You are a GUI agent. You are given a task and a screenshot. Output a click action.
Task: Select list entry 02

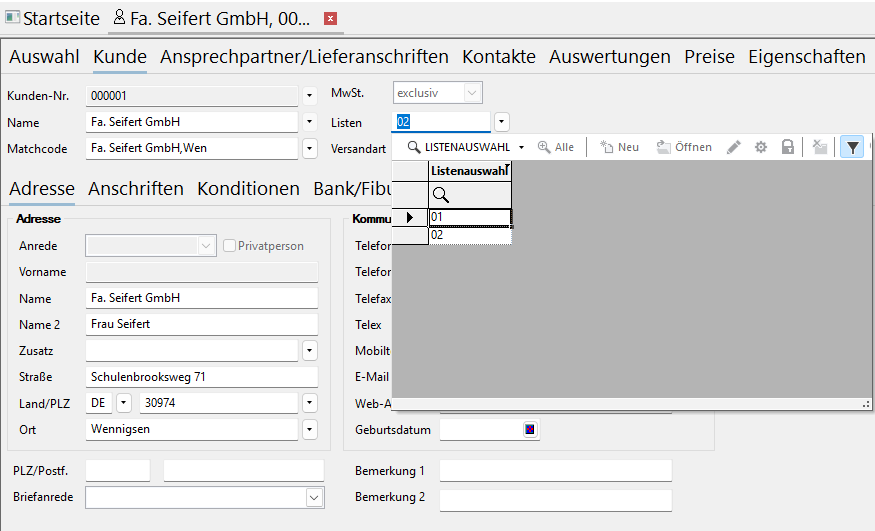point(470,235)
